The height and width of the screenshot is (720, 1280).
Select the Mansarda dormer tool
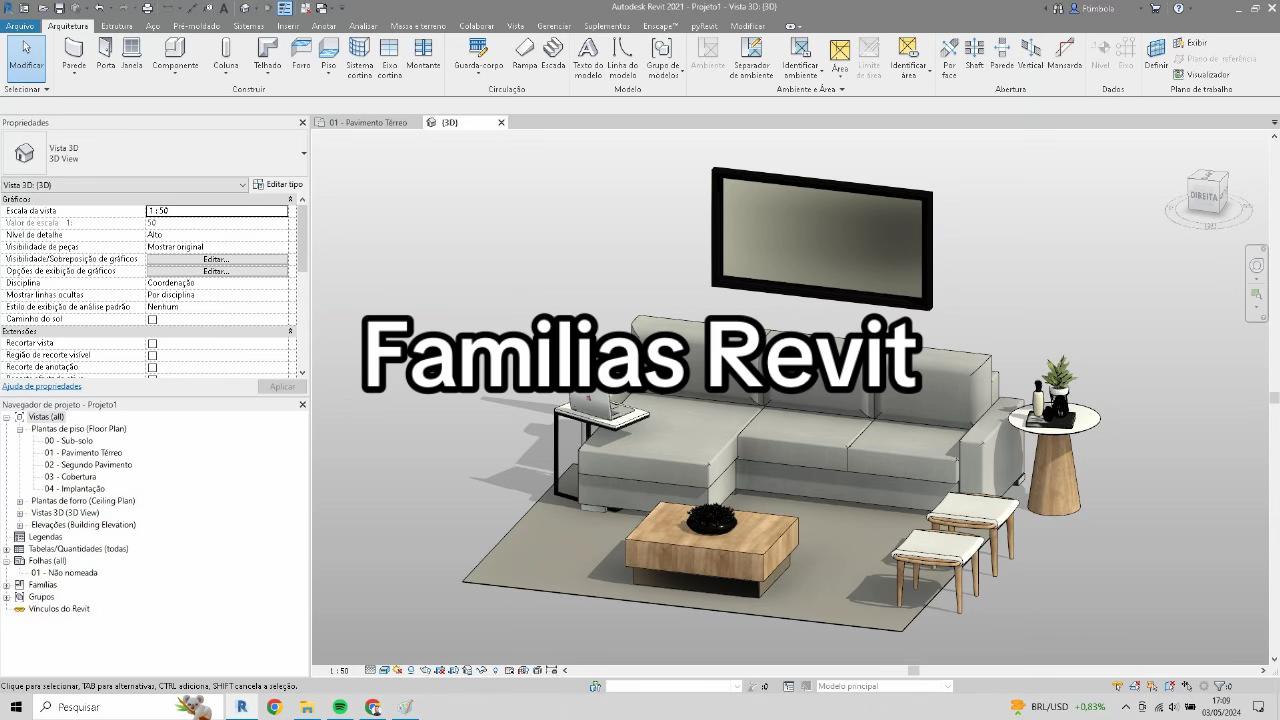(1064, 54)
